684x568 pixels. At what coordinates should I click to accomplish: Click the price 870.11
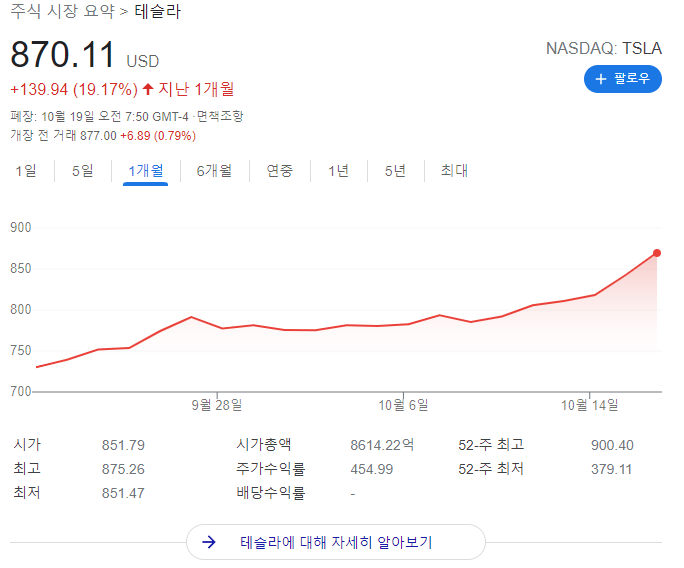62,55
